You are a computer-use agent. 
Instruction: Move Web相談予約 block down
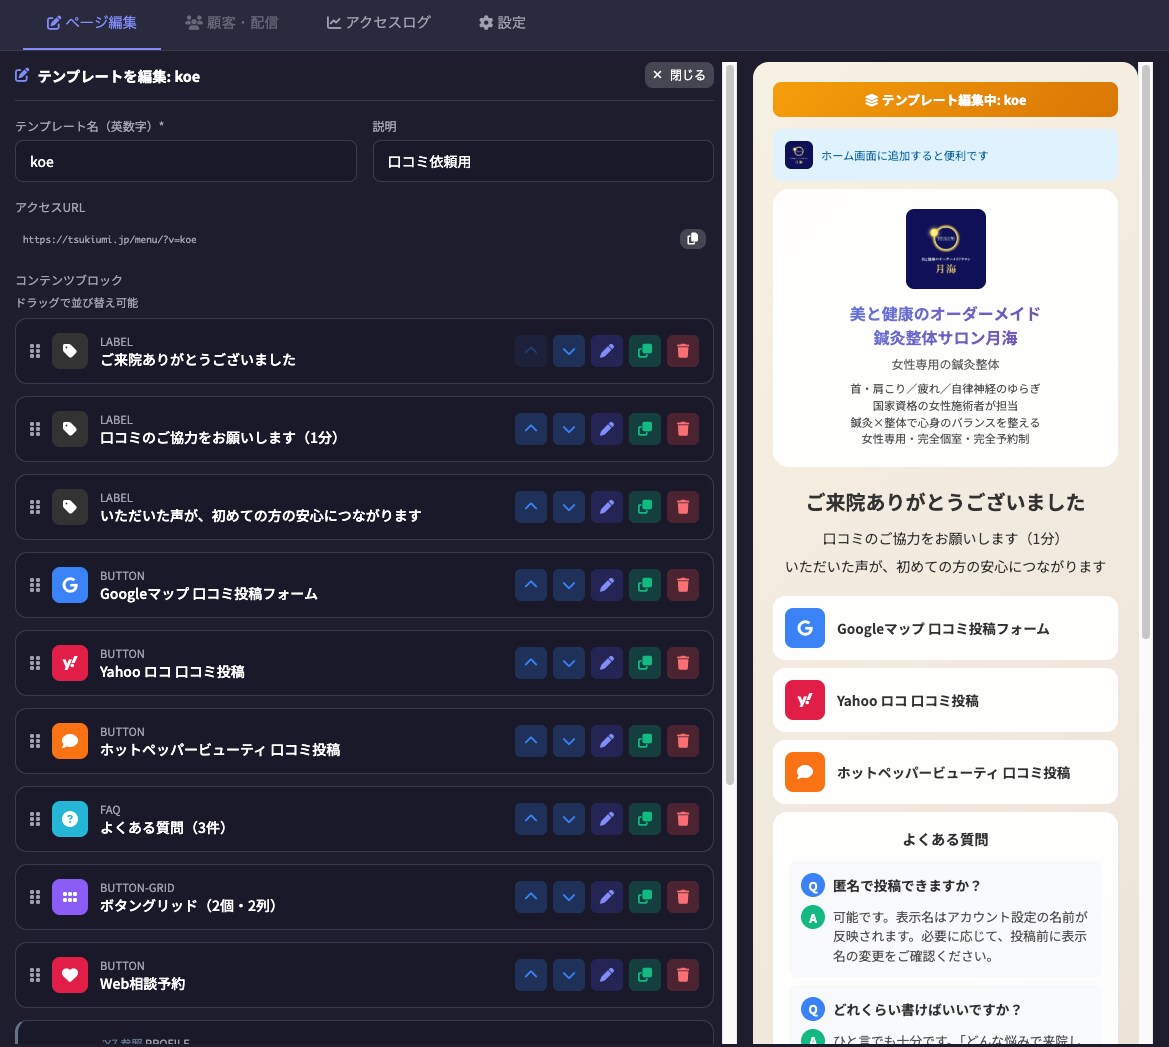click(569, 975)
